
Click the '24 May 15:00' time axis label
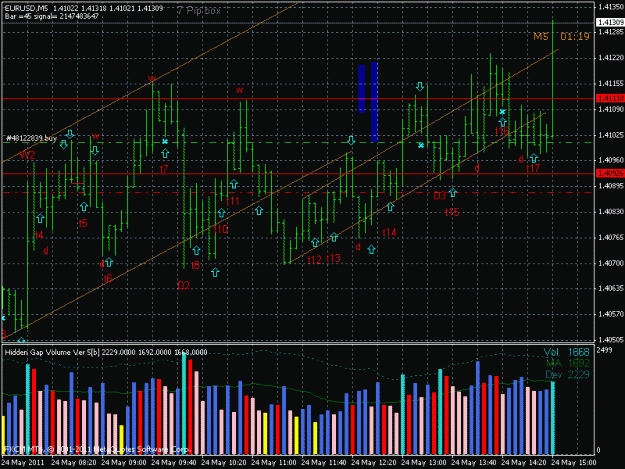click(574, 463)
